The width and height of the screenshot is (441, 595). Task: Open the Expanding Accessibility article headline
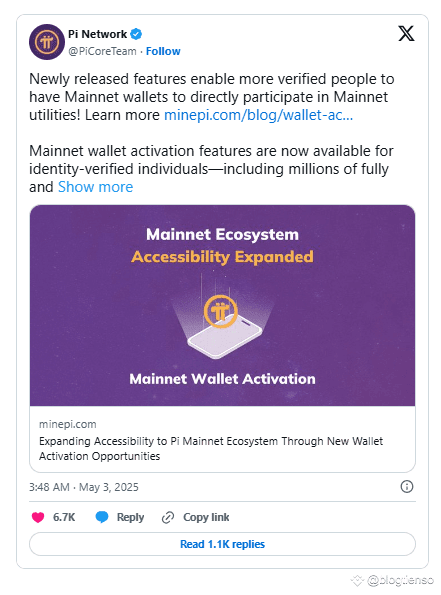[x=211, y=449]
